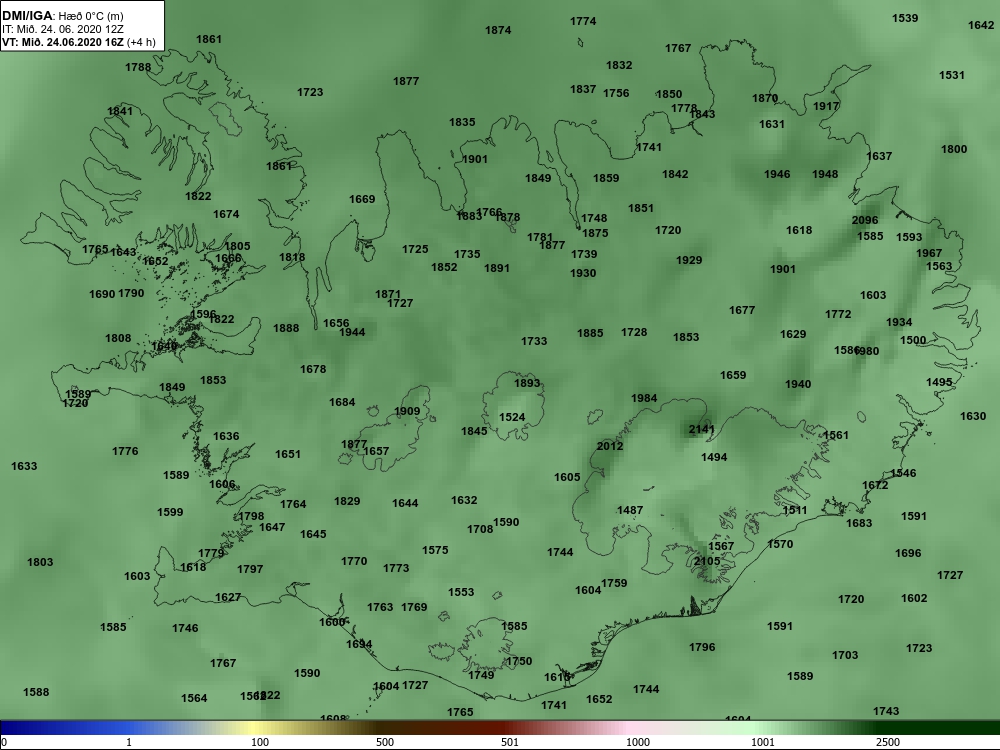Click the legend label '500'
Screen dimensions: 1000x750
click(385, 742)
